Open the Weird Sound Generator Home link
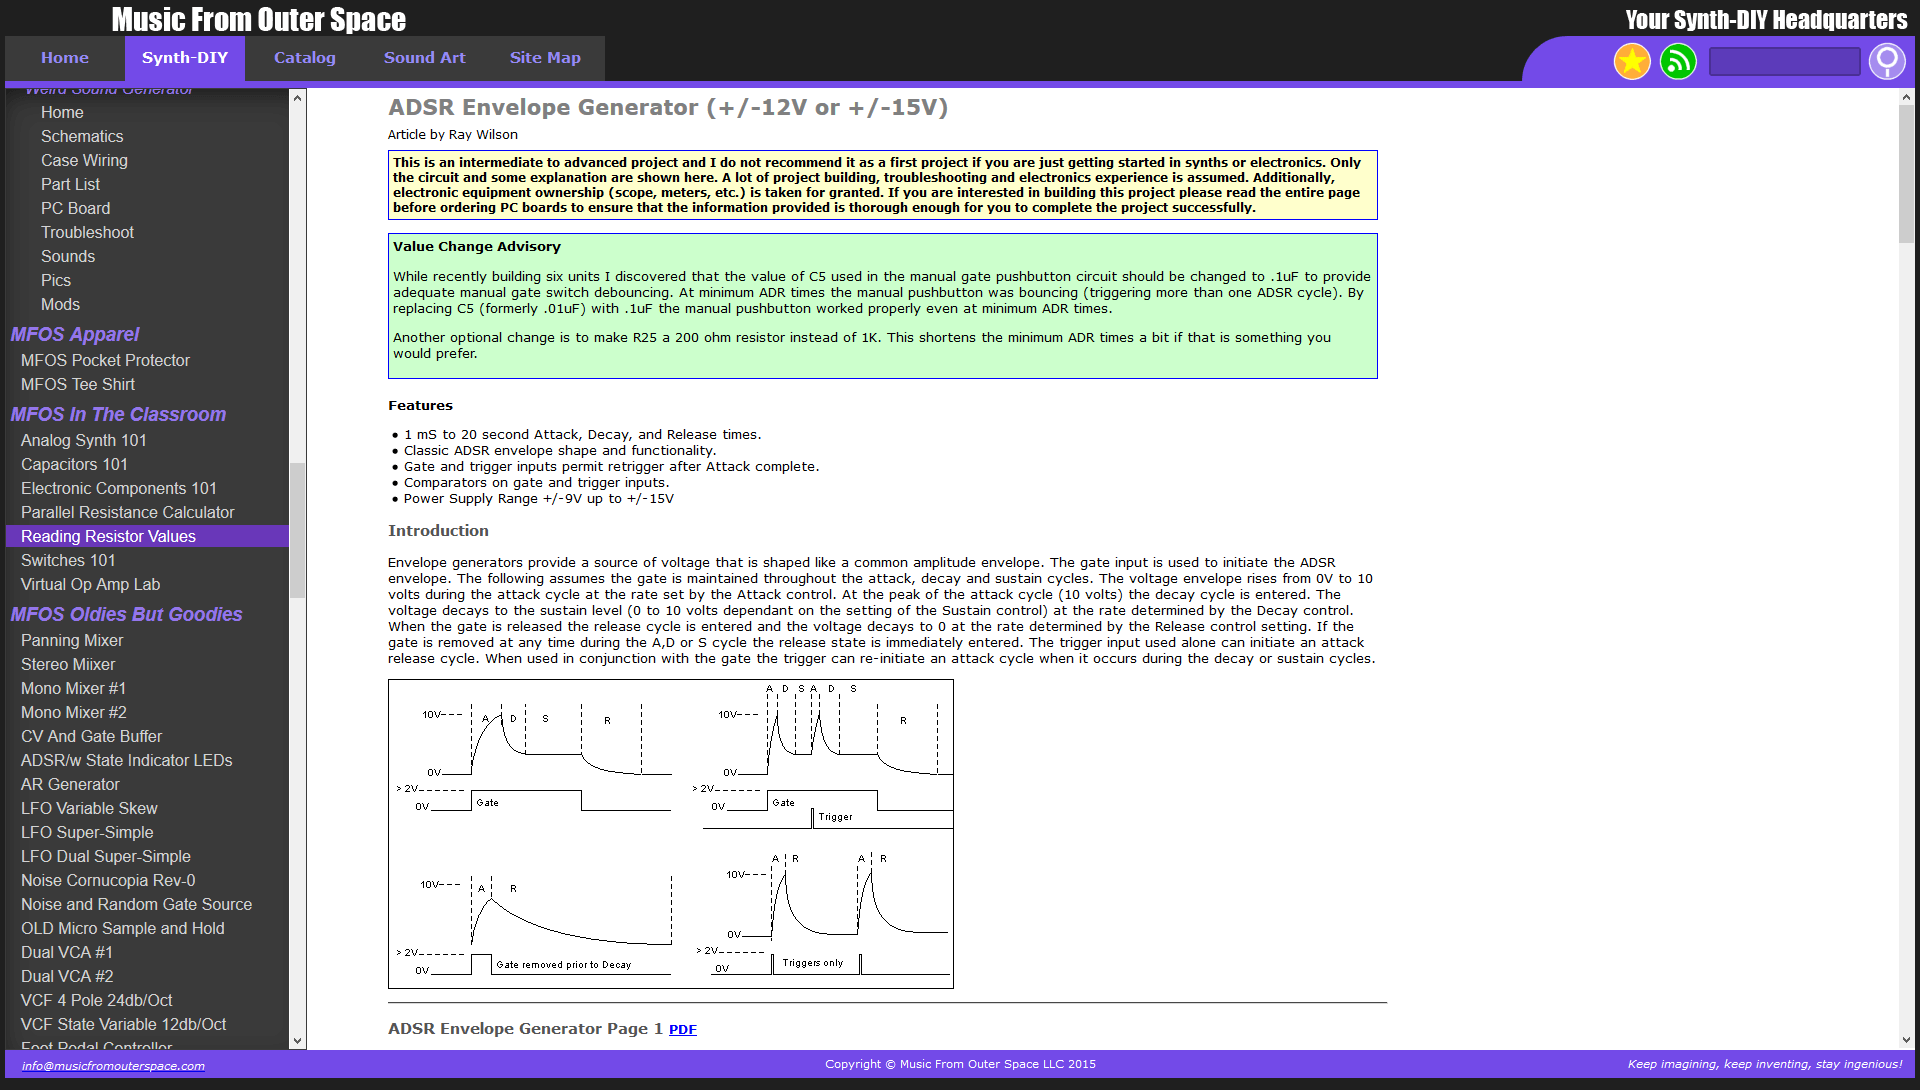This screenshot has height=1090, width=1920. point(62,112)
